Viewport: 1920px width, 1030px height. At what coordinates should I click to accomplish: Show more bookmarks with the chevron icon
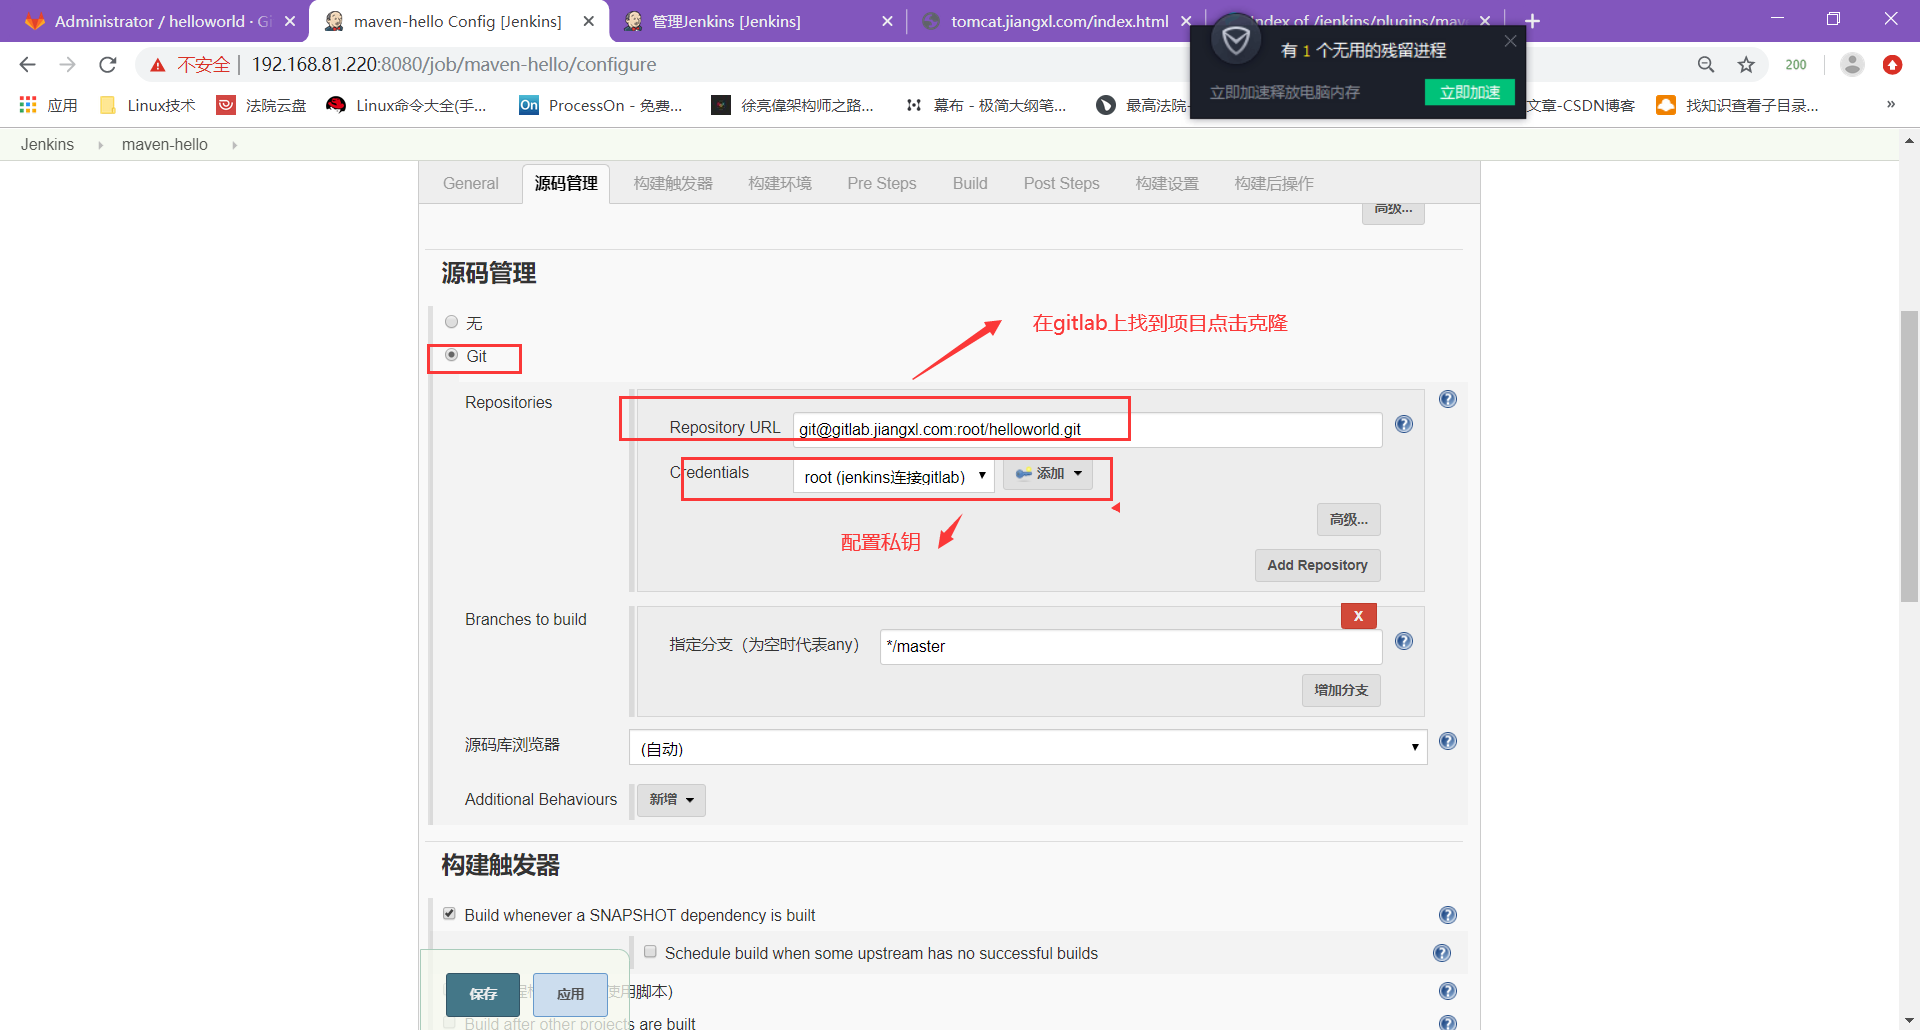[x=1890, y=105]
